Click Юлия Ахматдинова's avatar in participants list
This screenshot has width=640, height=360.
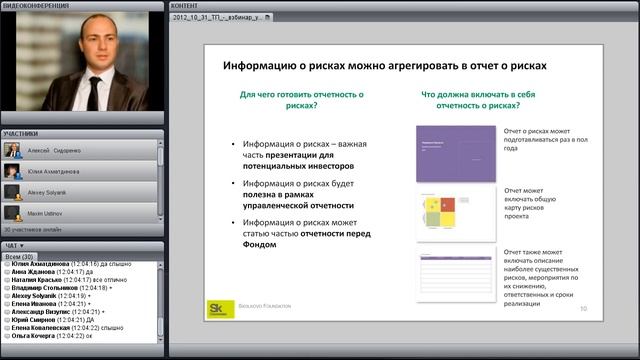[x=12, y=171]
